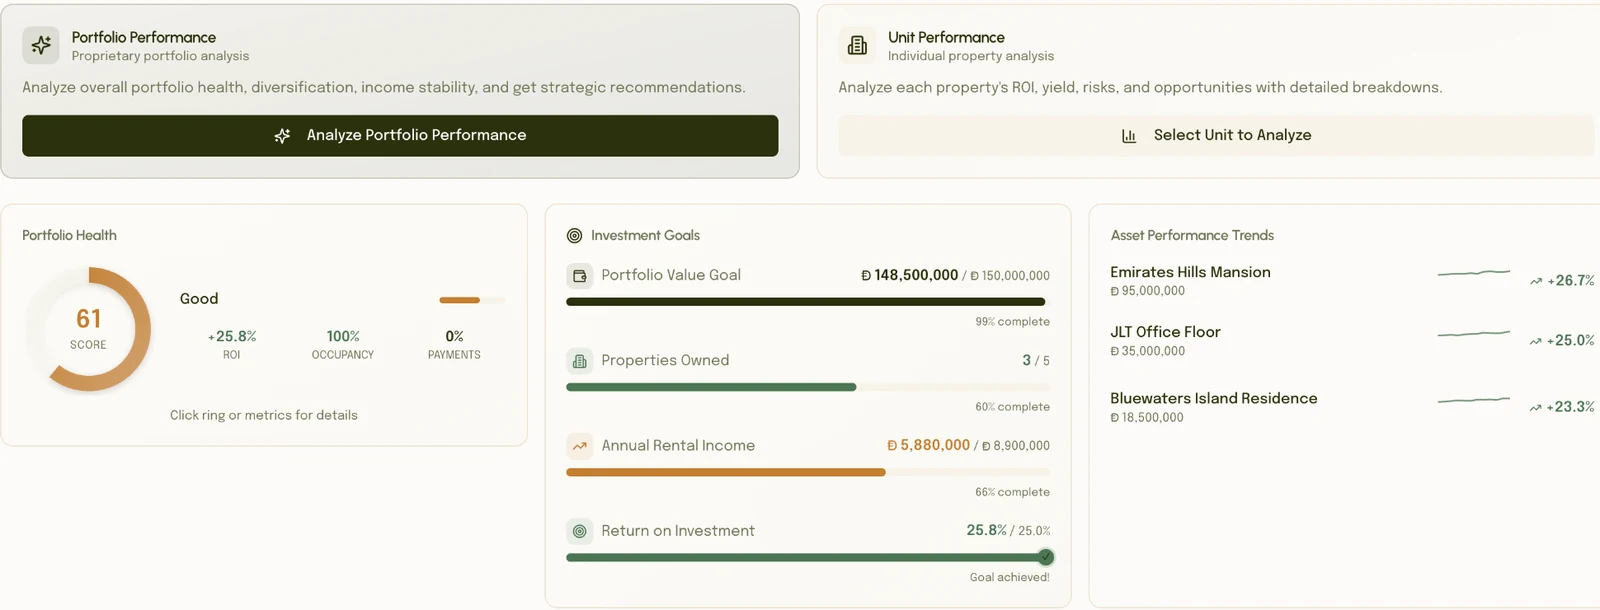Click the sparkline chart for Bluewaters Island Residence
This screenshot has width=1600, height=610.
[1474, 400]
